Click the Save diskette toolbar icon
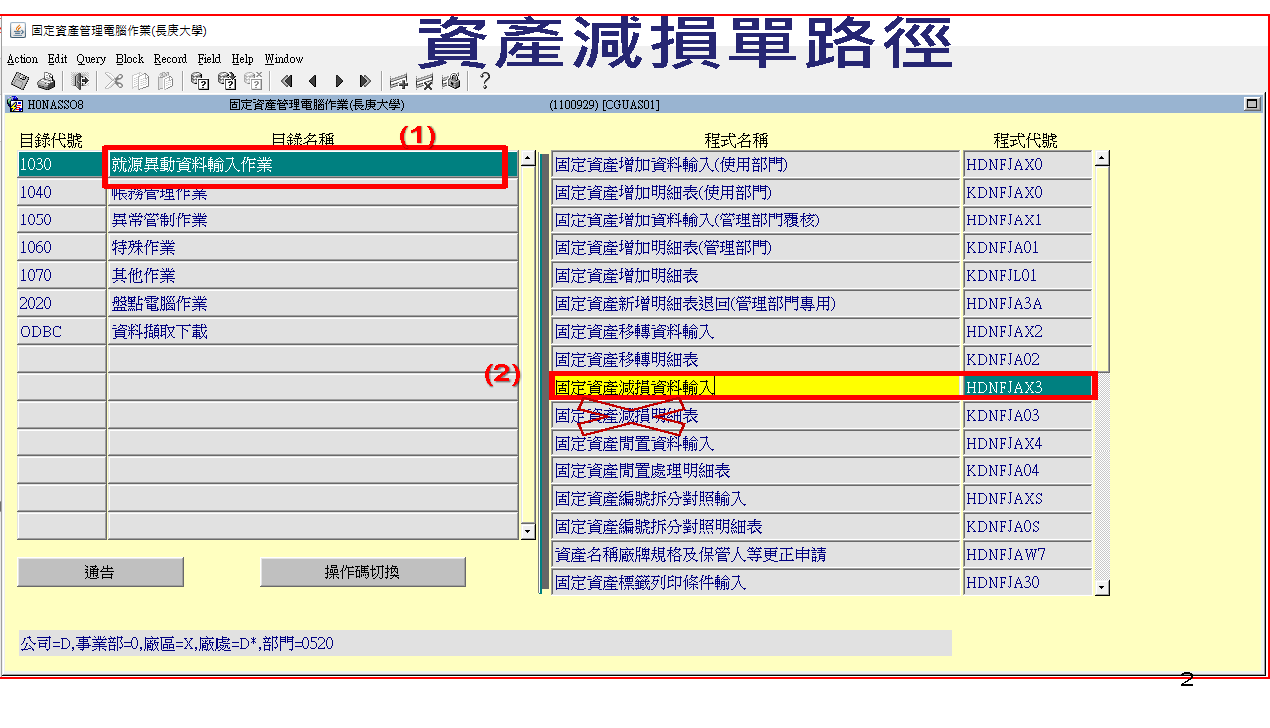 click(19, 81)
